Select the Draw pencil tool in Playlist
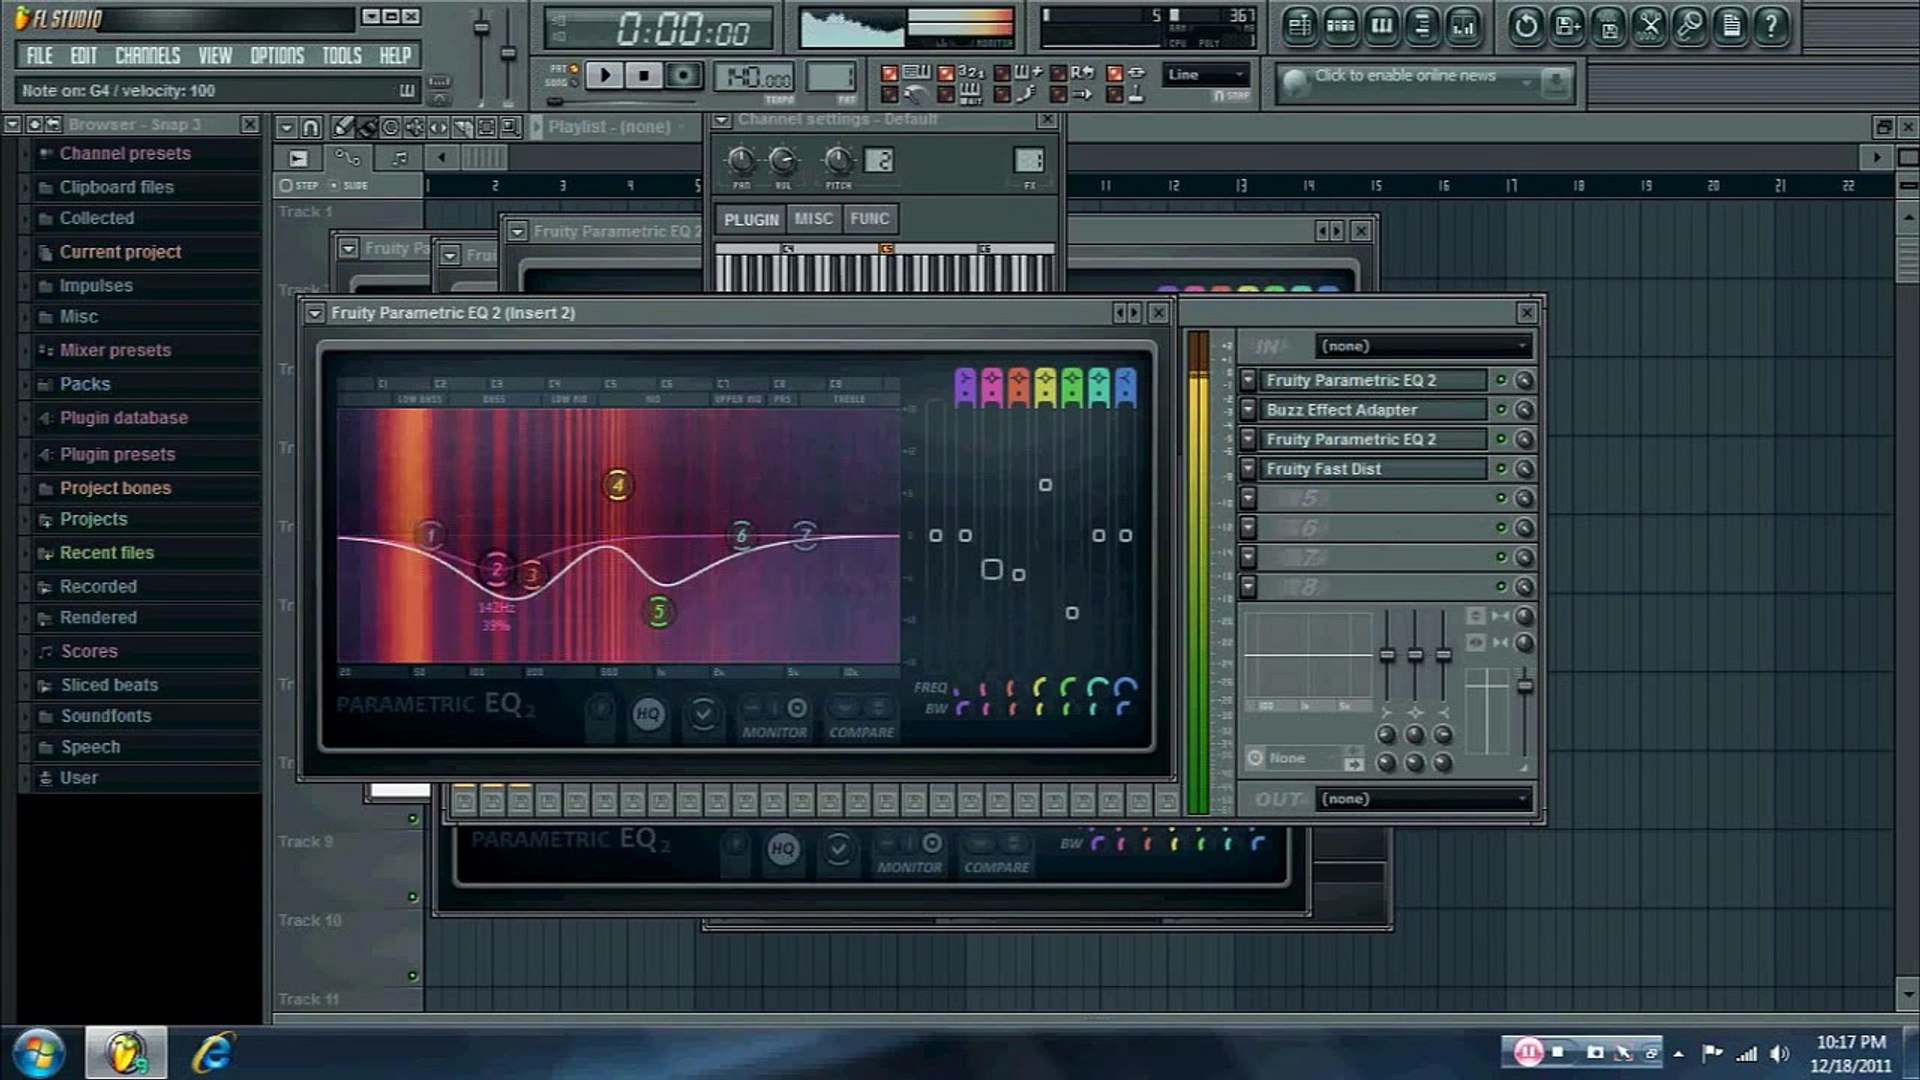1920x1080 pixels. point(342,127)
